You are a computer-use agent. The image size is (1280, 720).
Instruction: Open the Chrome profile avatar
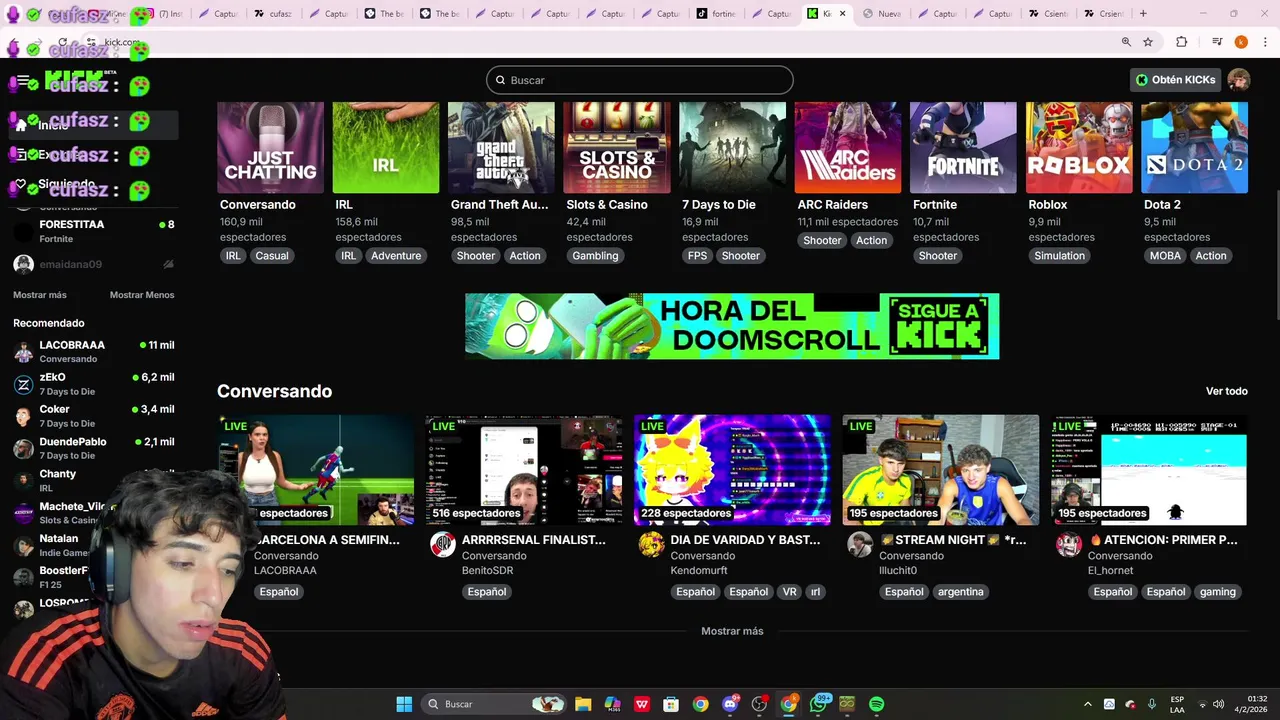coord(1241,42)
